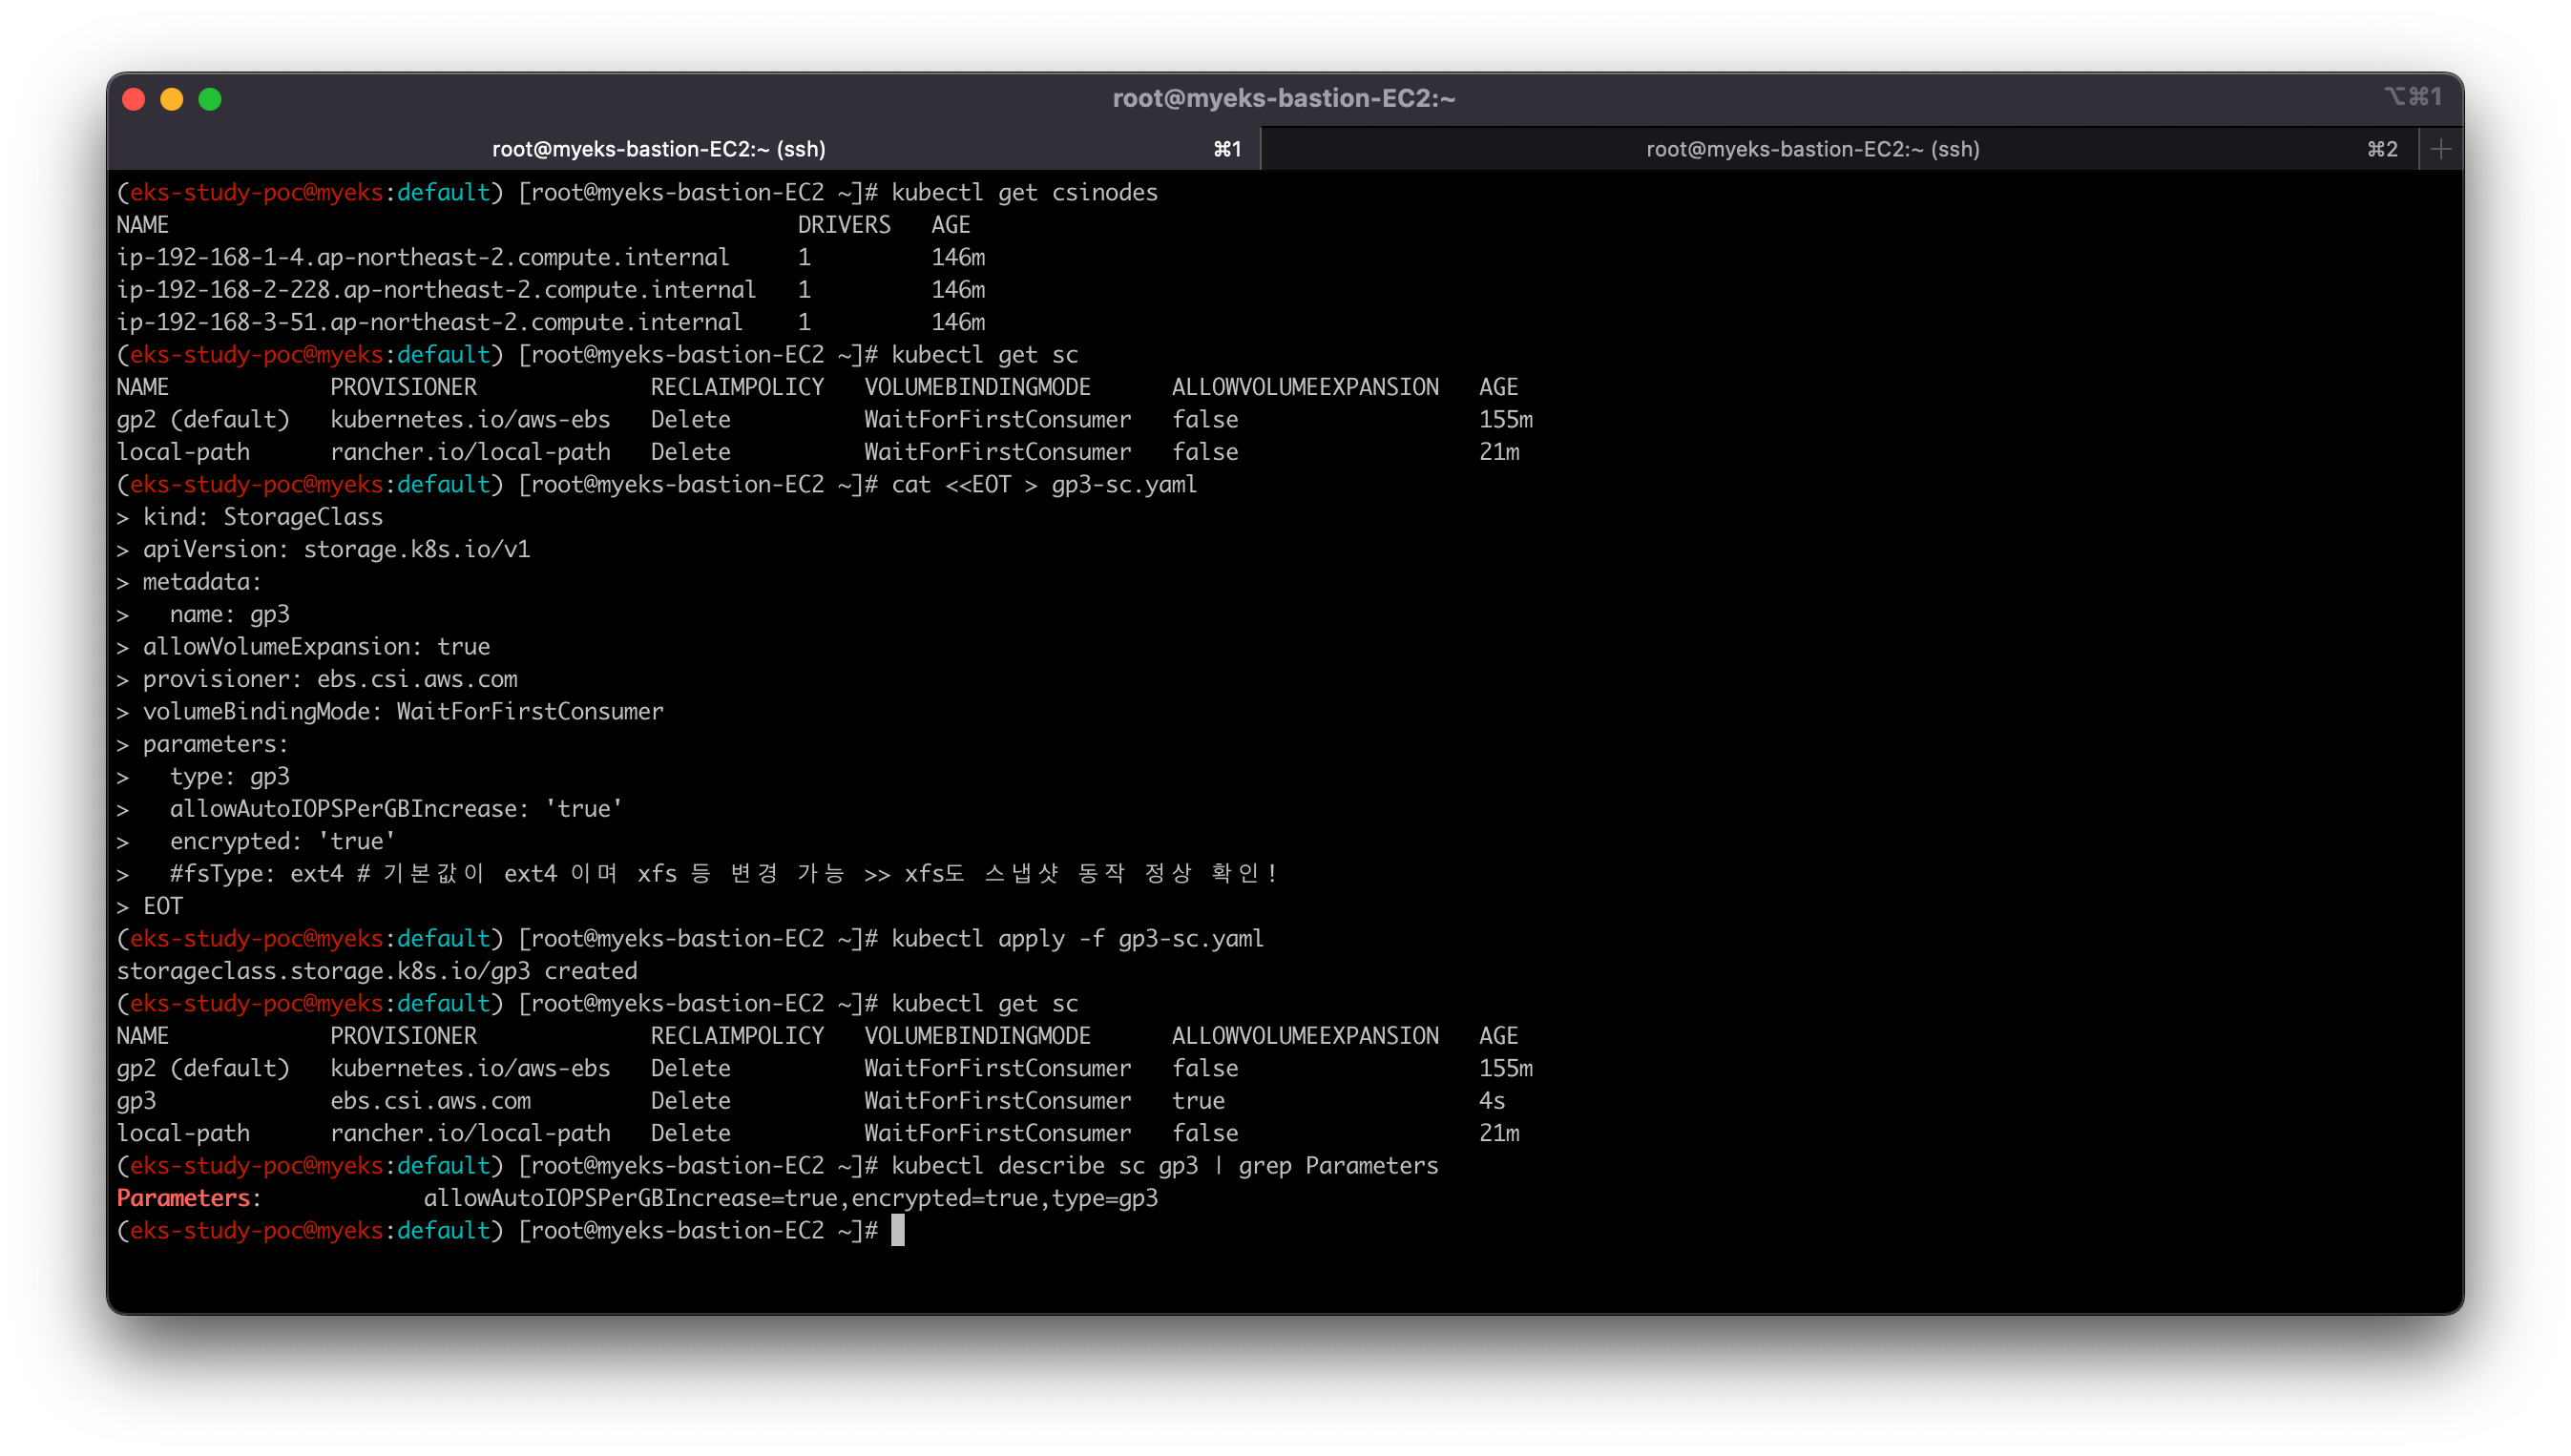The width and height of the screenshot is (2571, 1456).
Task: Open a new tab with plus icon
Action: pos(2440,149)
